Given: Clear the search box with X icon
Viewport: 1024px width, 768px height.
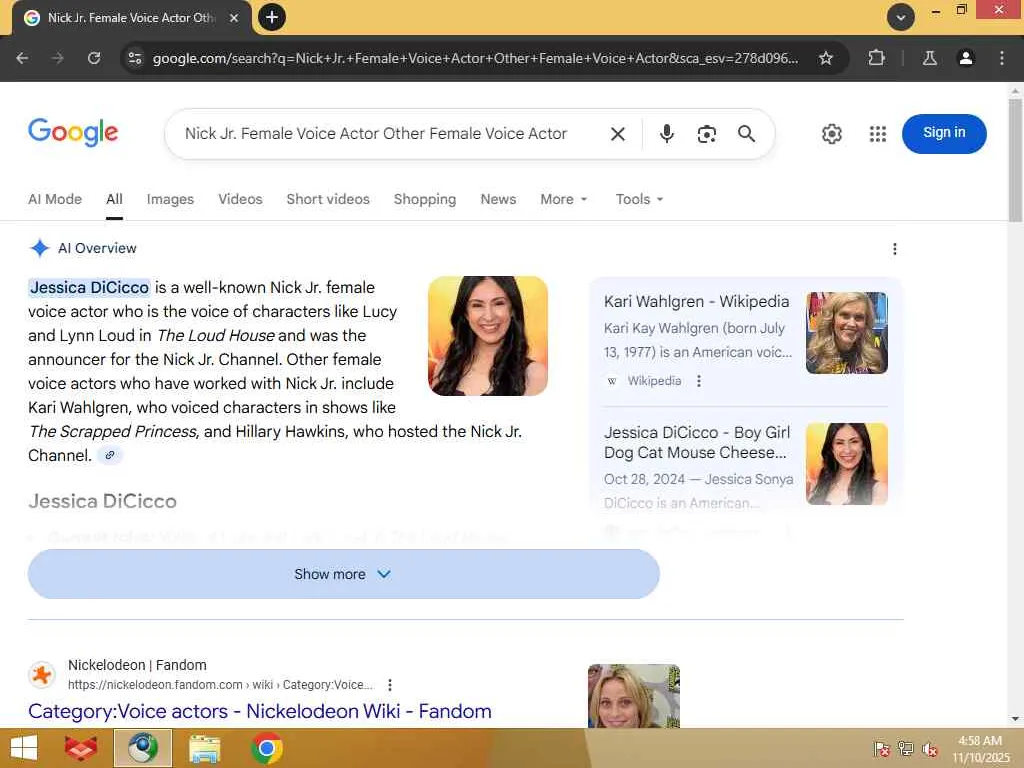Looking at the screenshot, I should 618,134.
